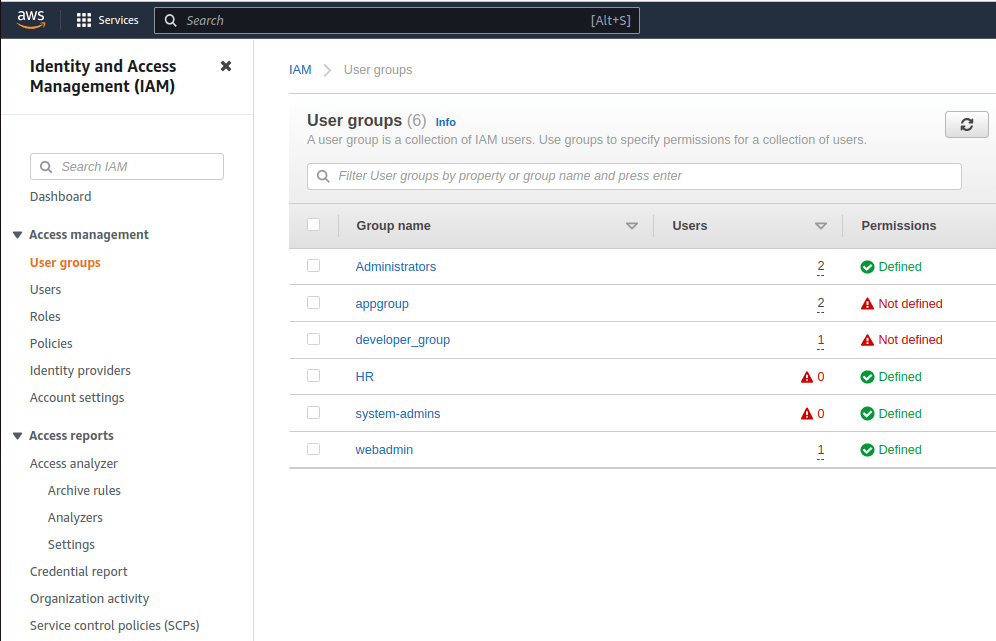
Task: Sort by the Users column arrow
Action: [x=821, y=226]
